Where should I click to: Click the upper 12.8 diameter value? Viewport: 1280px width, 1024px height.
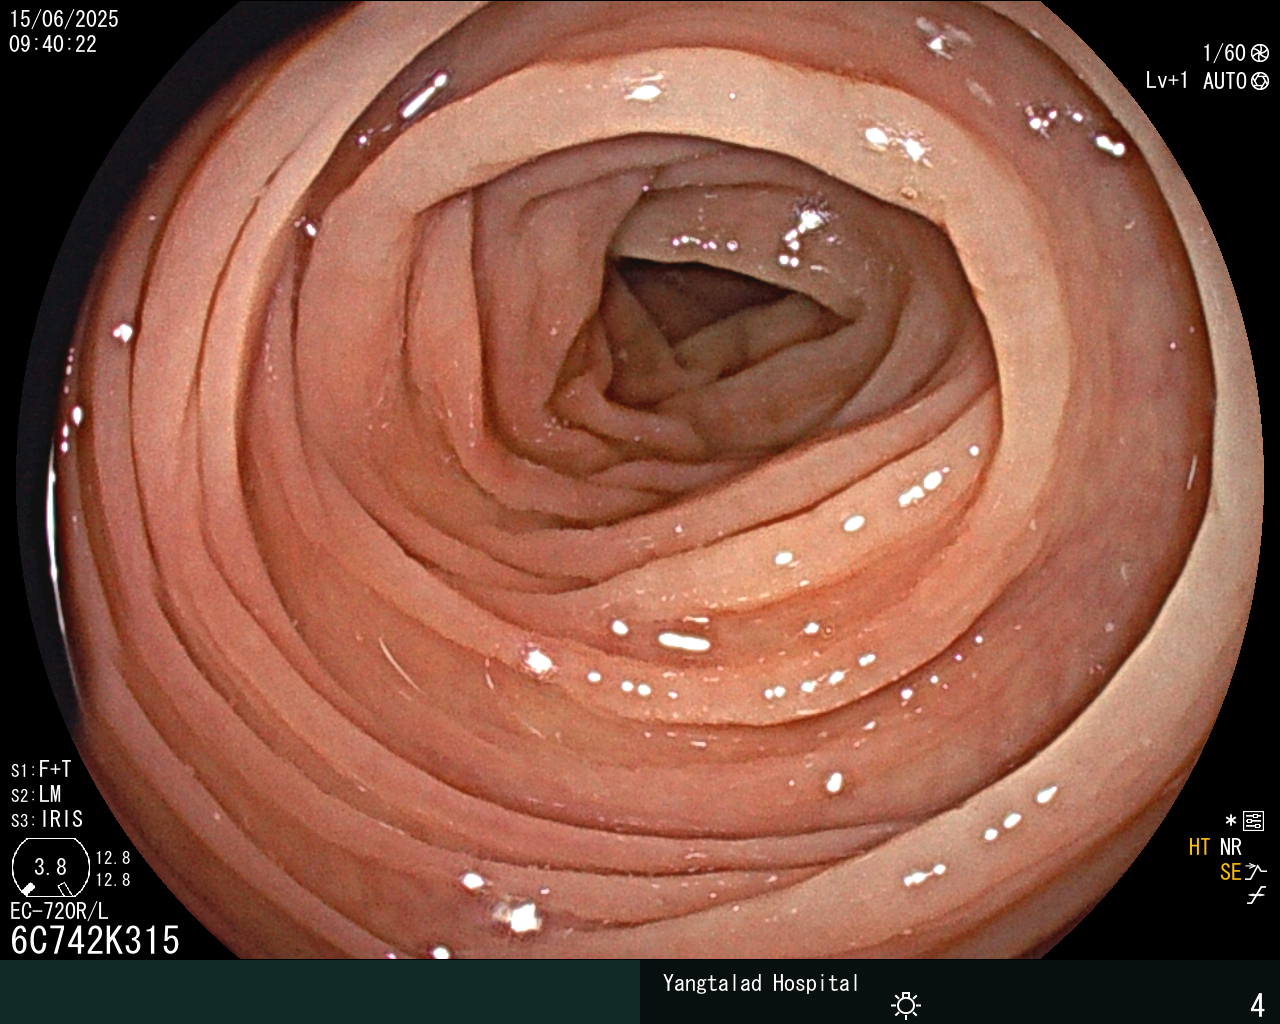pyautogui.click(x=113, y=858)
